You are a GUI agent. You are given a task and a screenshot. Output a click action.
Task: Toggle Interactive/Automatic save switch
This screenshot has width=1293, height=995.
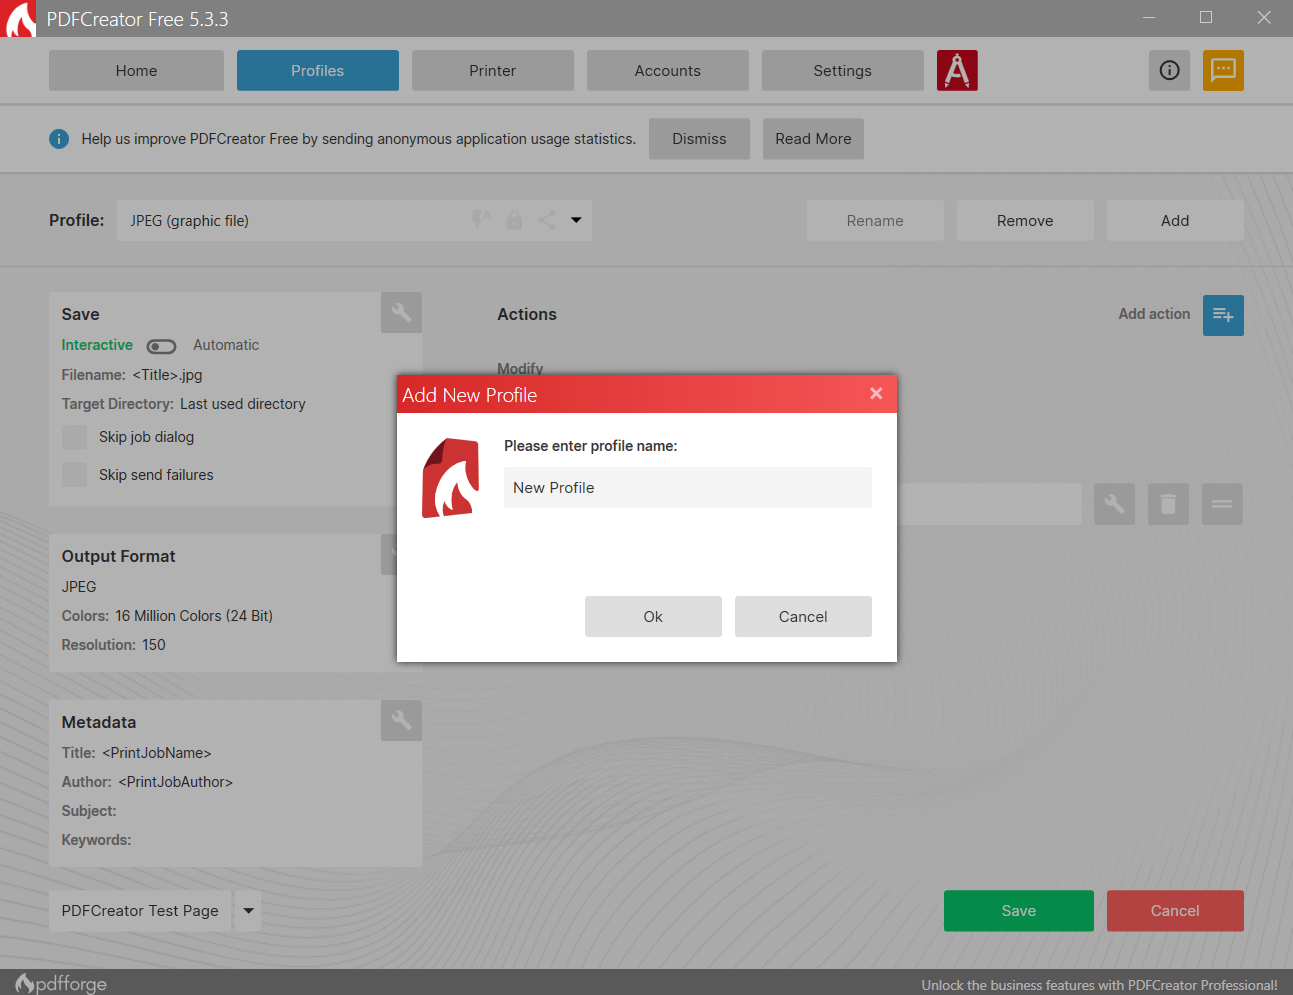tap(161, 346)
